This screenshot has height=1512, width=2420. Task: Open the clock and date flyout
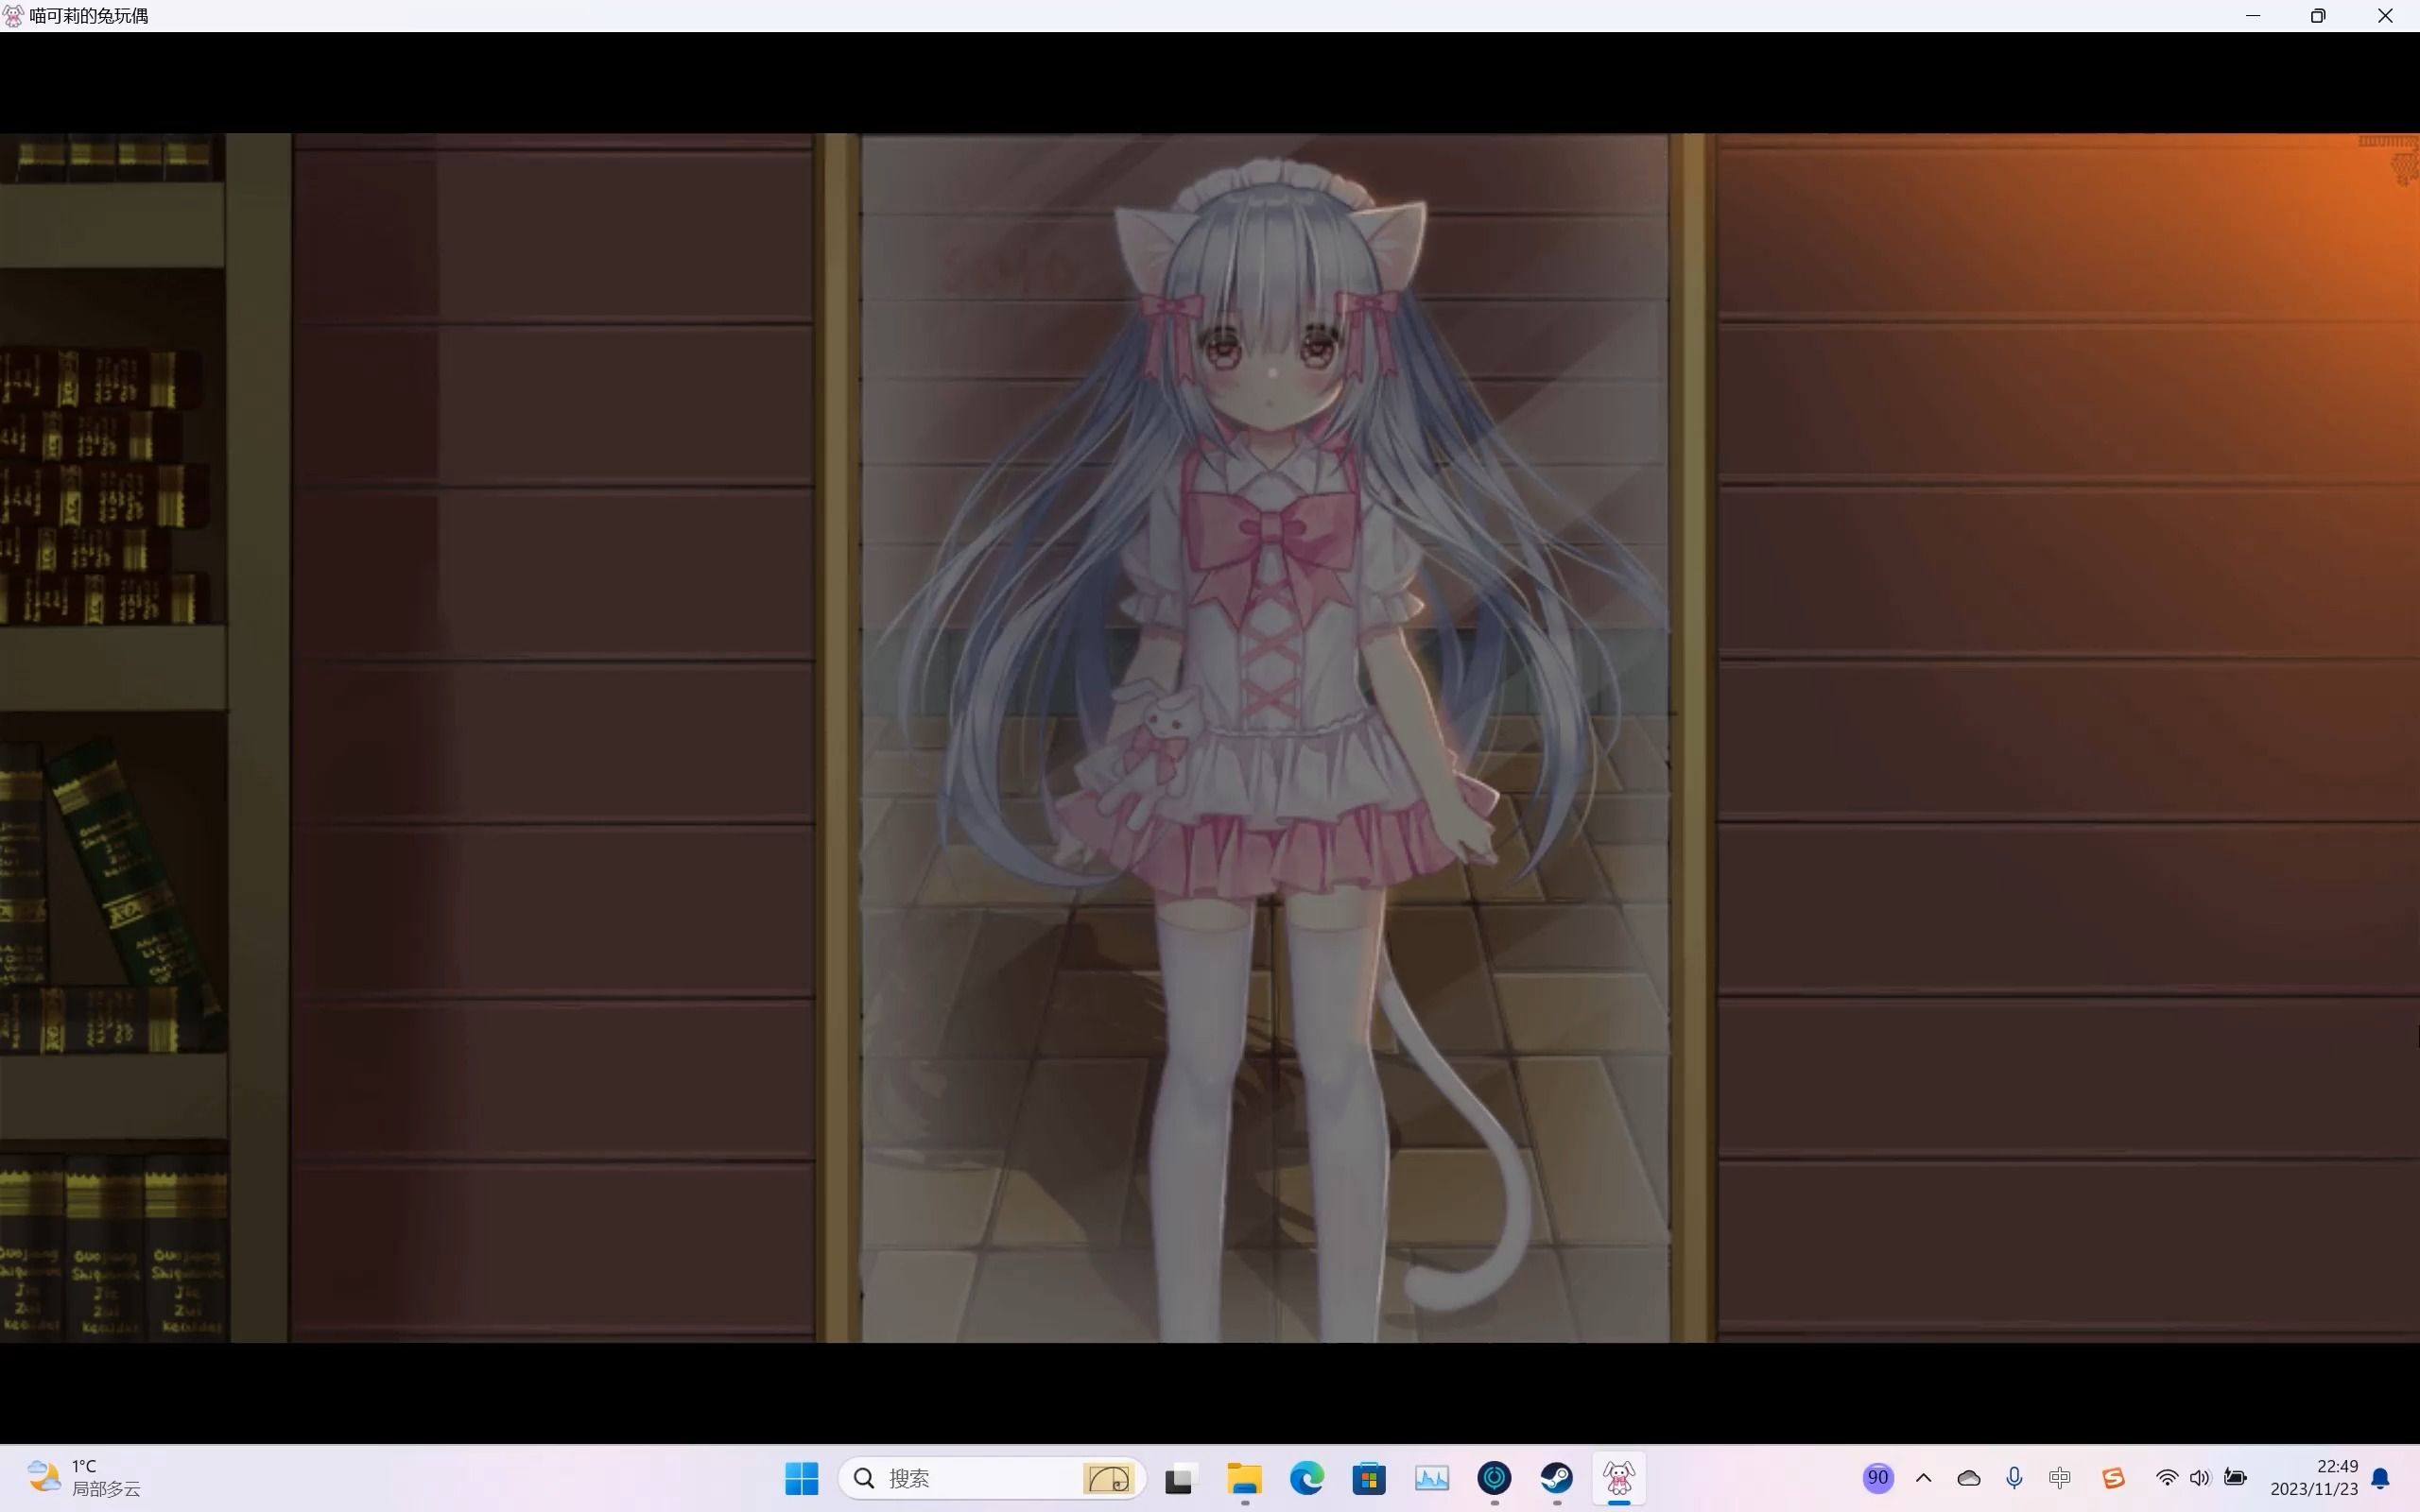pos(2313,1478)
